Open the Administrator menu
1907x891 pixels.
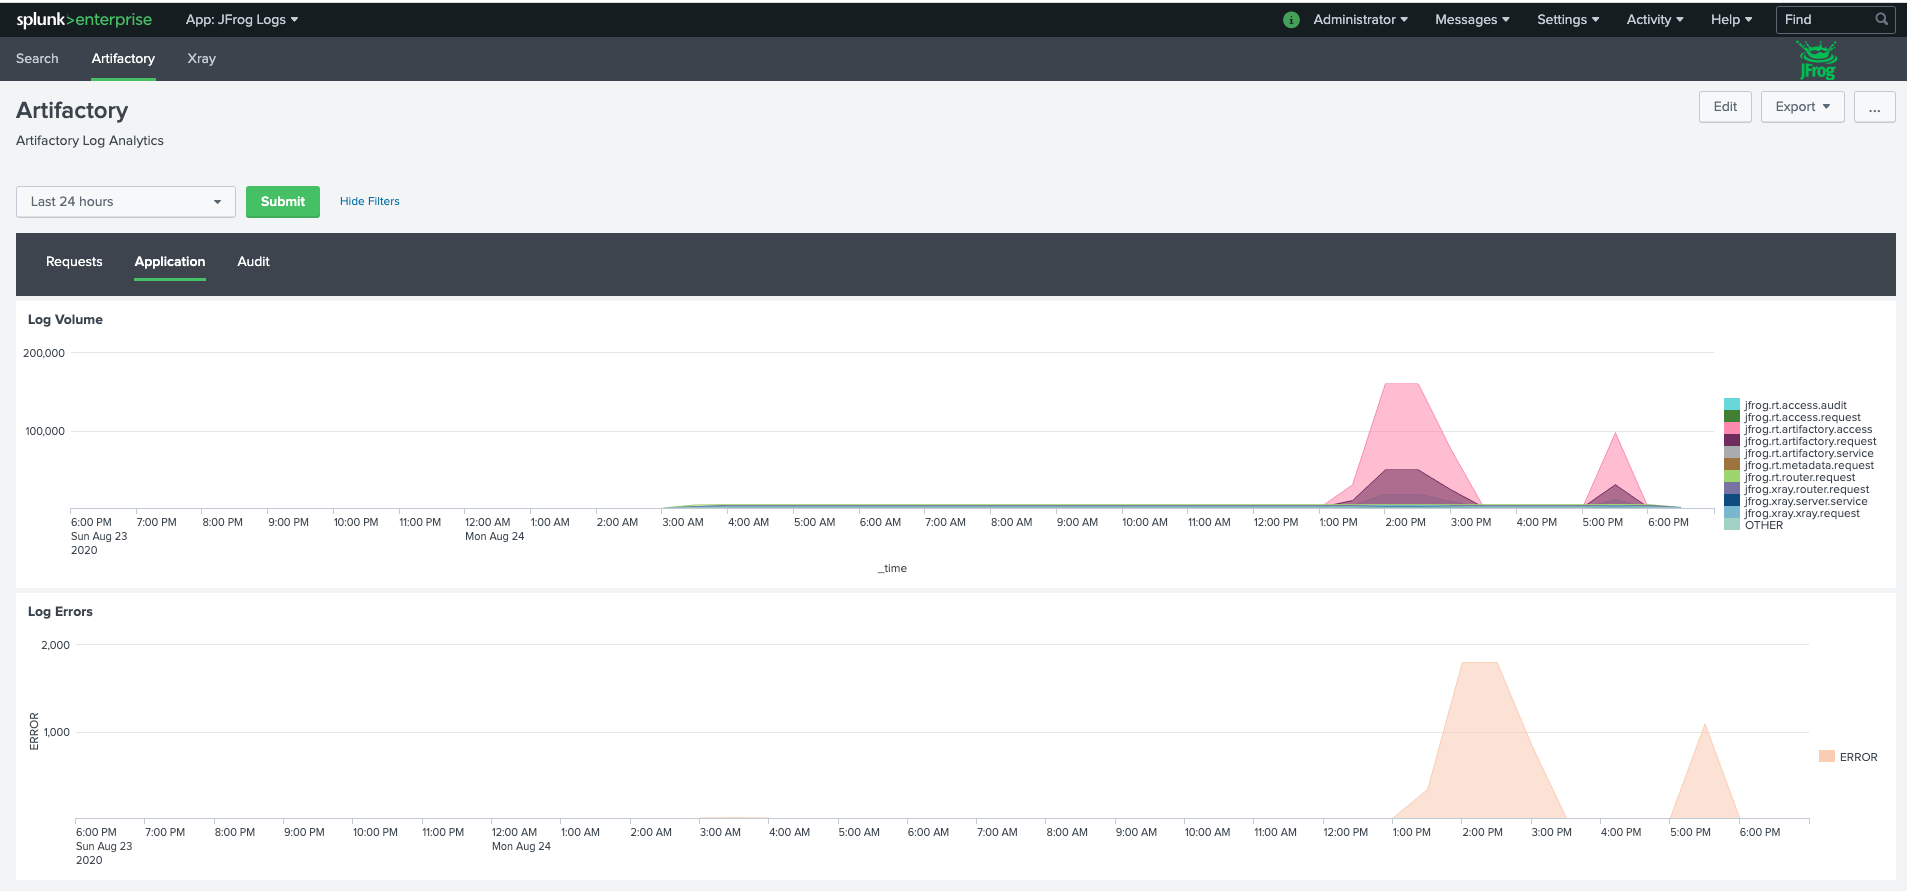[x=1360, y=19]
